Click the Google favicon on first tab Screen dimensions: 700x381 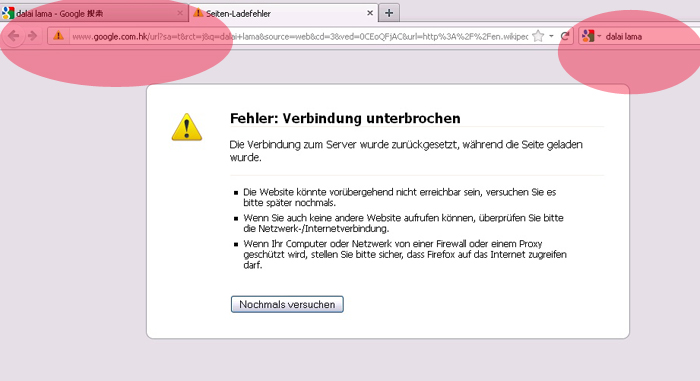8,13
